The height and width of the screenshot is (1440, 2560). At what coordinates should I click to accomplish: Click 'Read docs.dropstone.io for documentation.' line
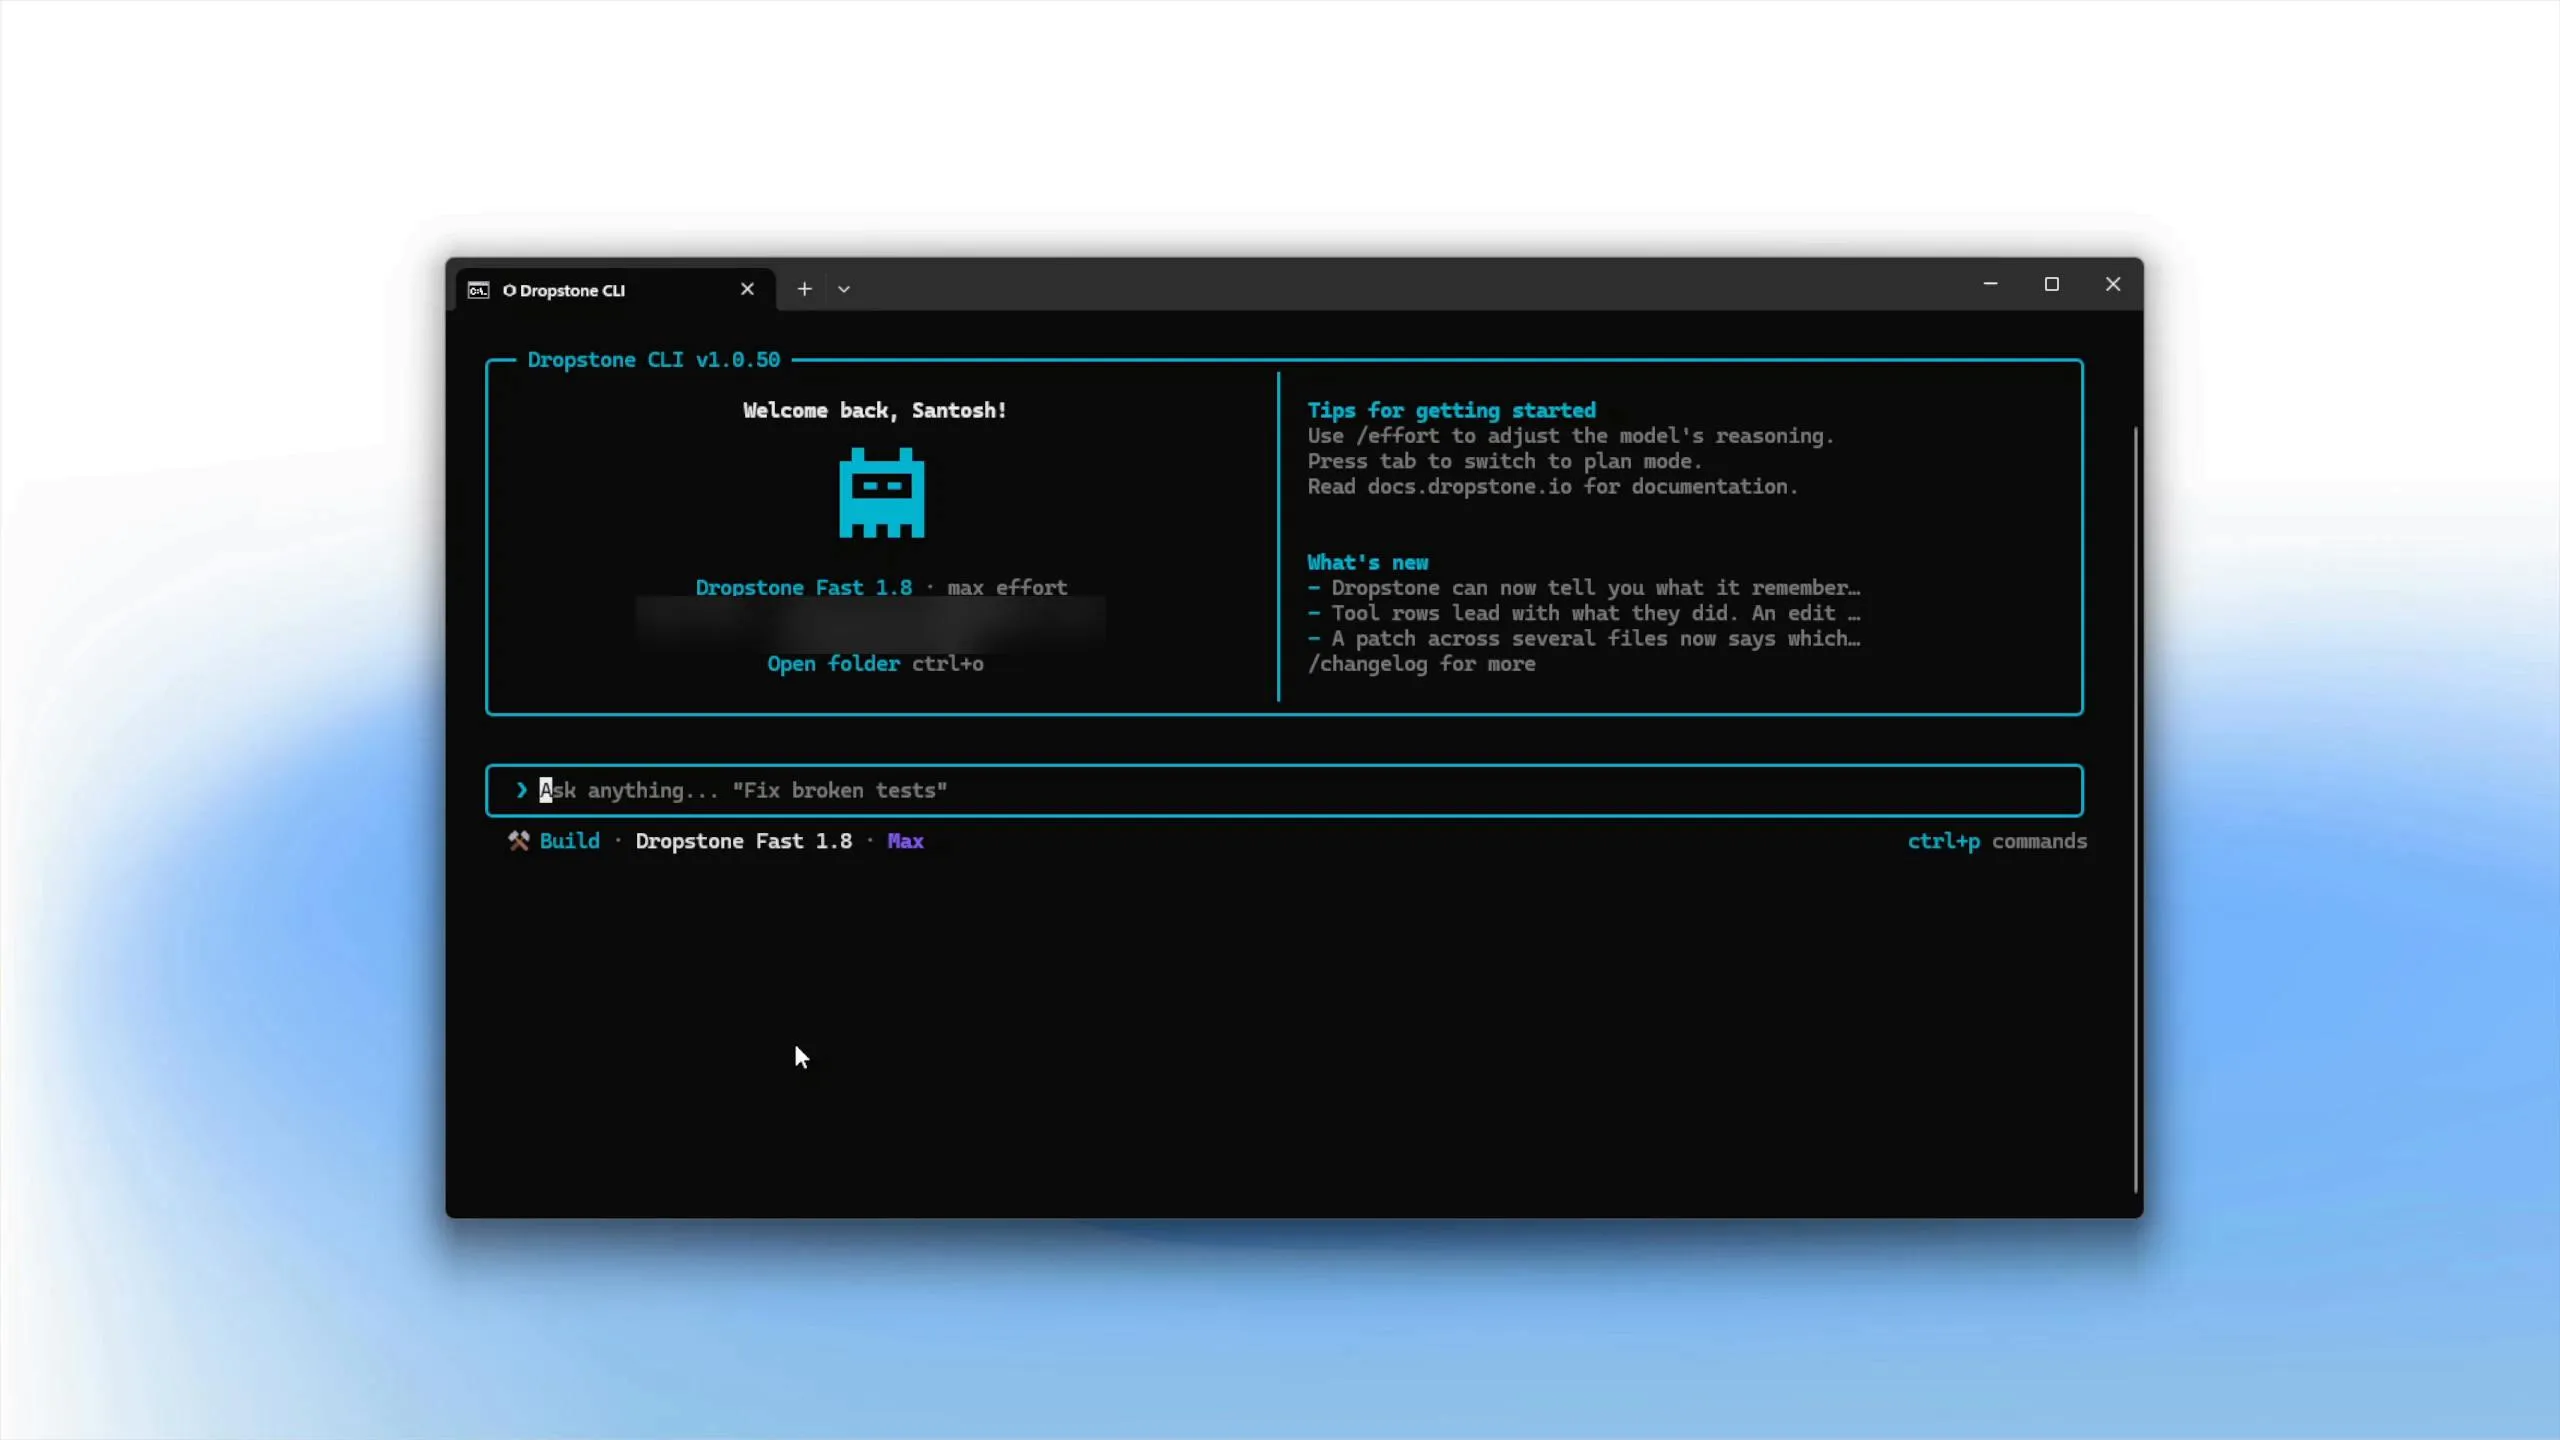point(1552,487)
